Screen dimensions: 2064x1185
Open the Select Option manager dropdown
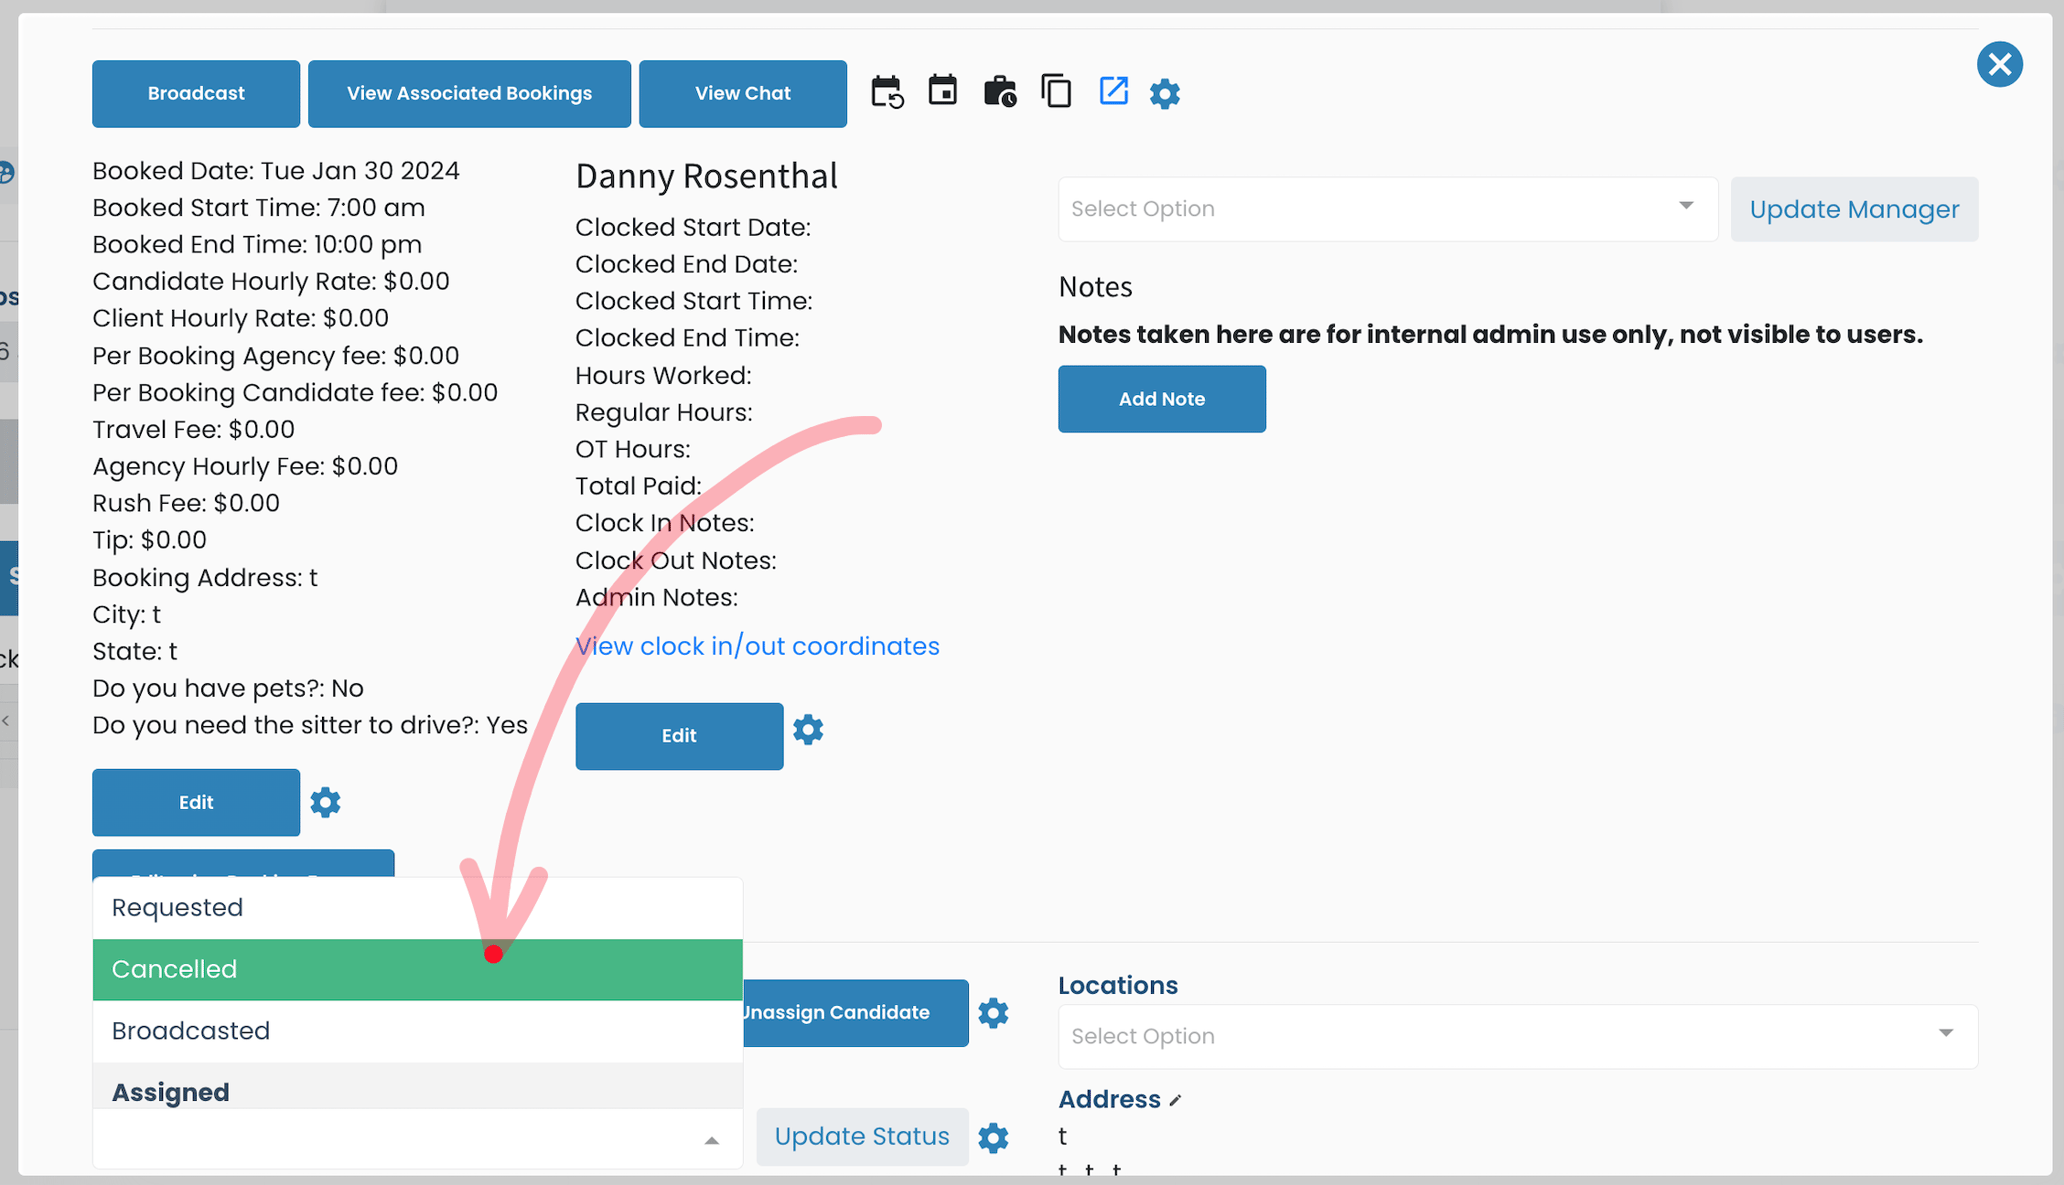tap(1387, 209)
